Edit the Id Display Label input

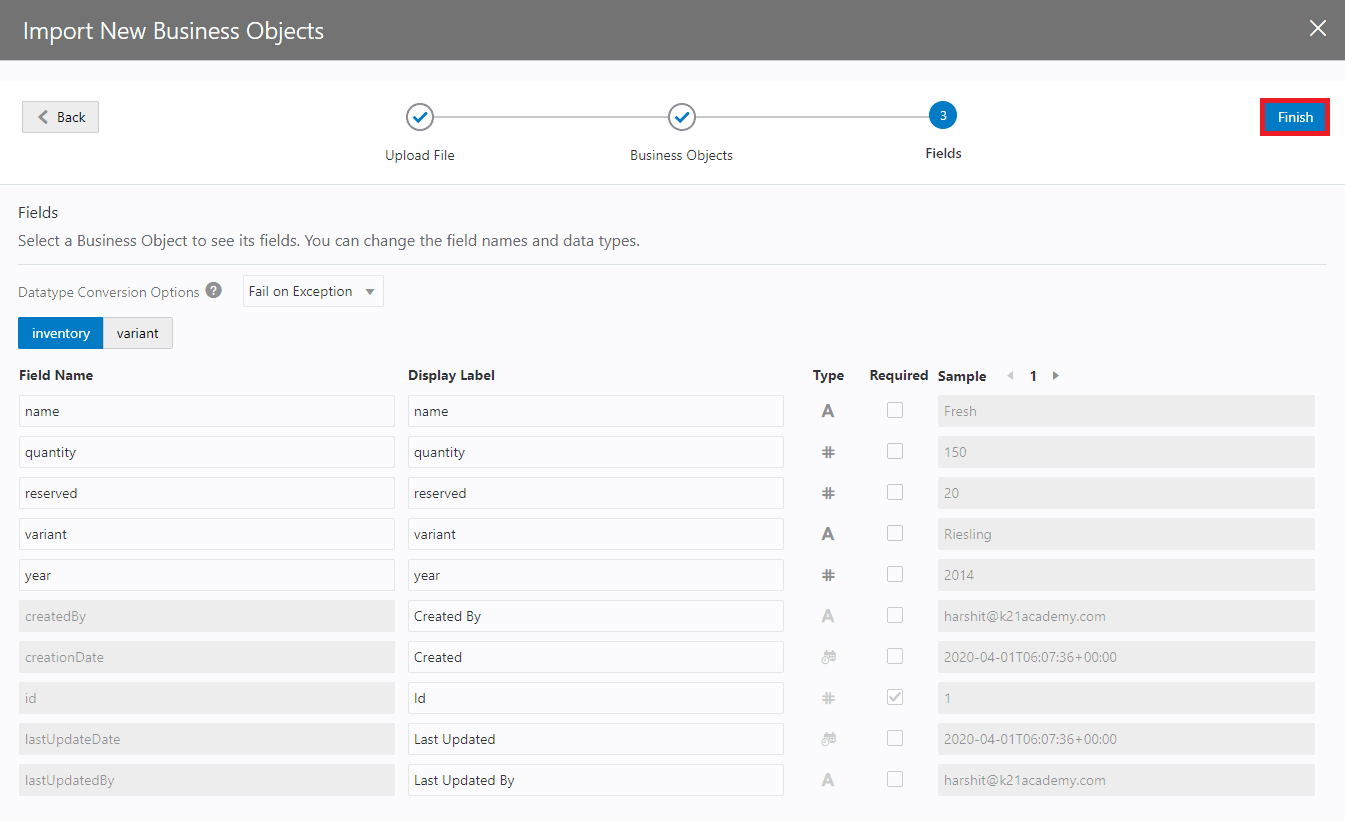pyautogui.click(x=596, y=698)
